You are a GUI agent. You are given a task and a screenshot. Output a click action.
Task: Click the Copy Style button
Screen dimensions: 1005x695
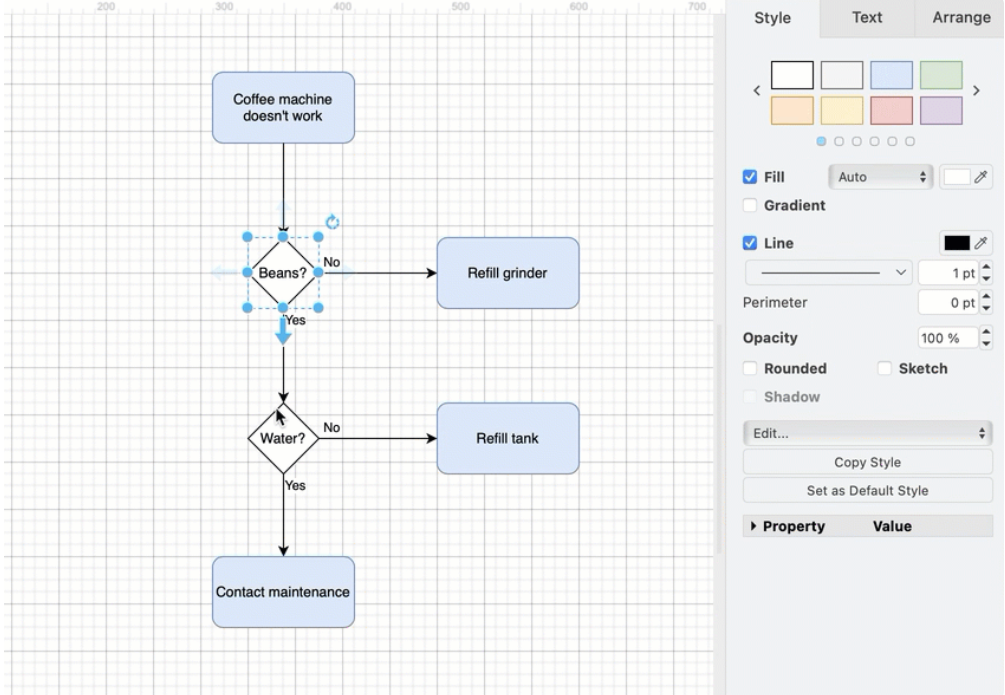tap(867, 462)
